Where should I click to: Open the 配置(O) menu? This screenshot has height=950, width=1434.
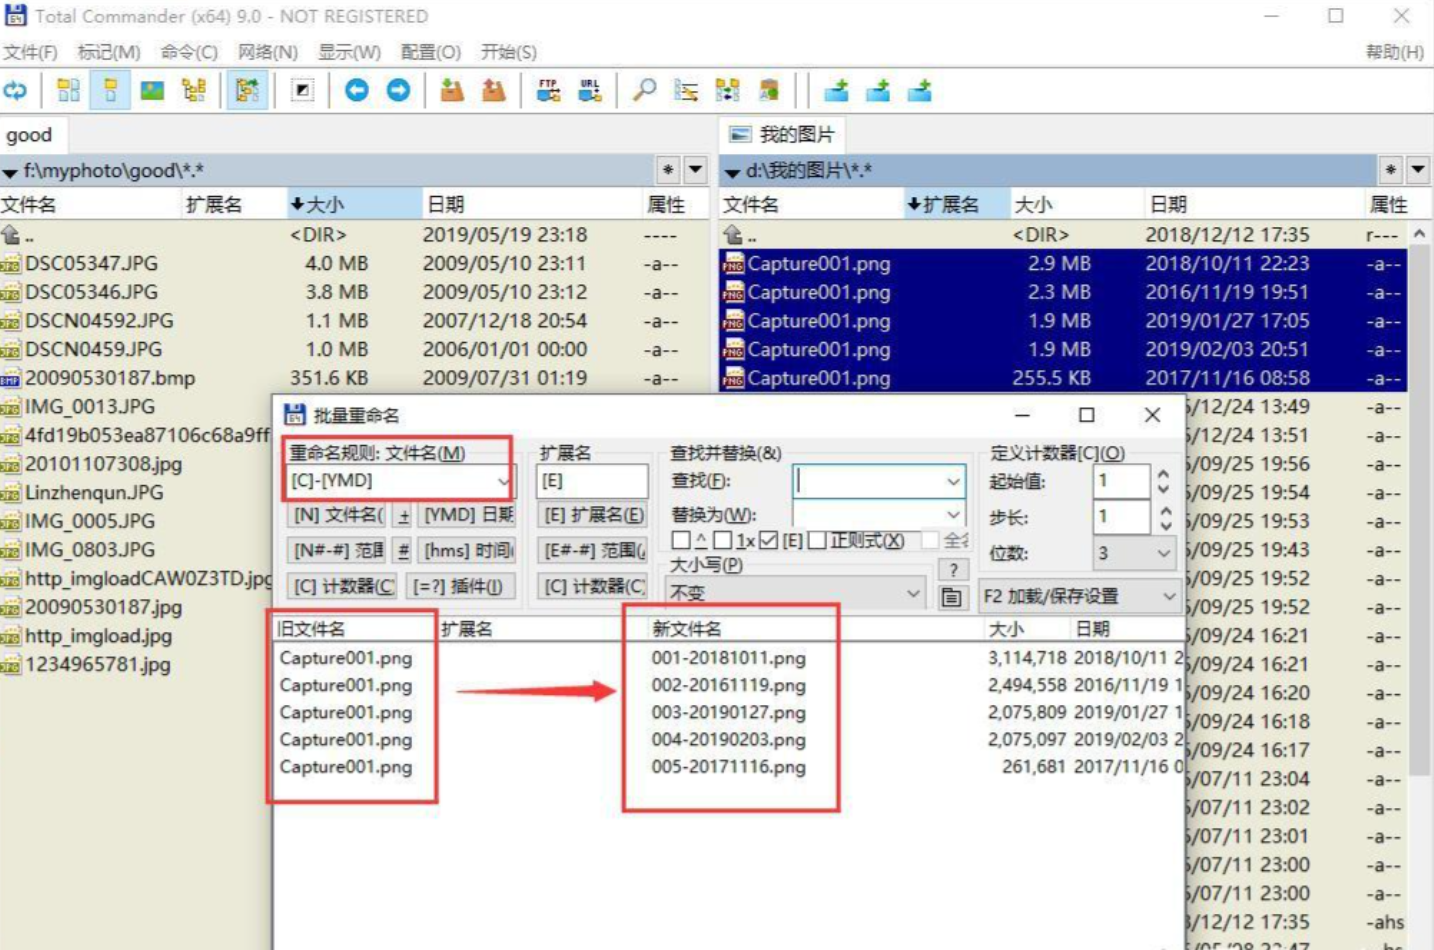[431, 52]
